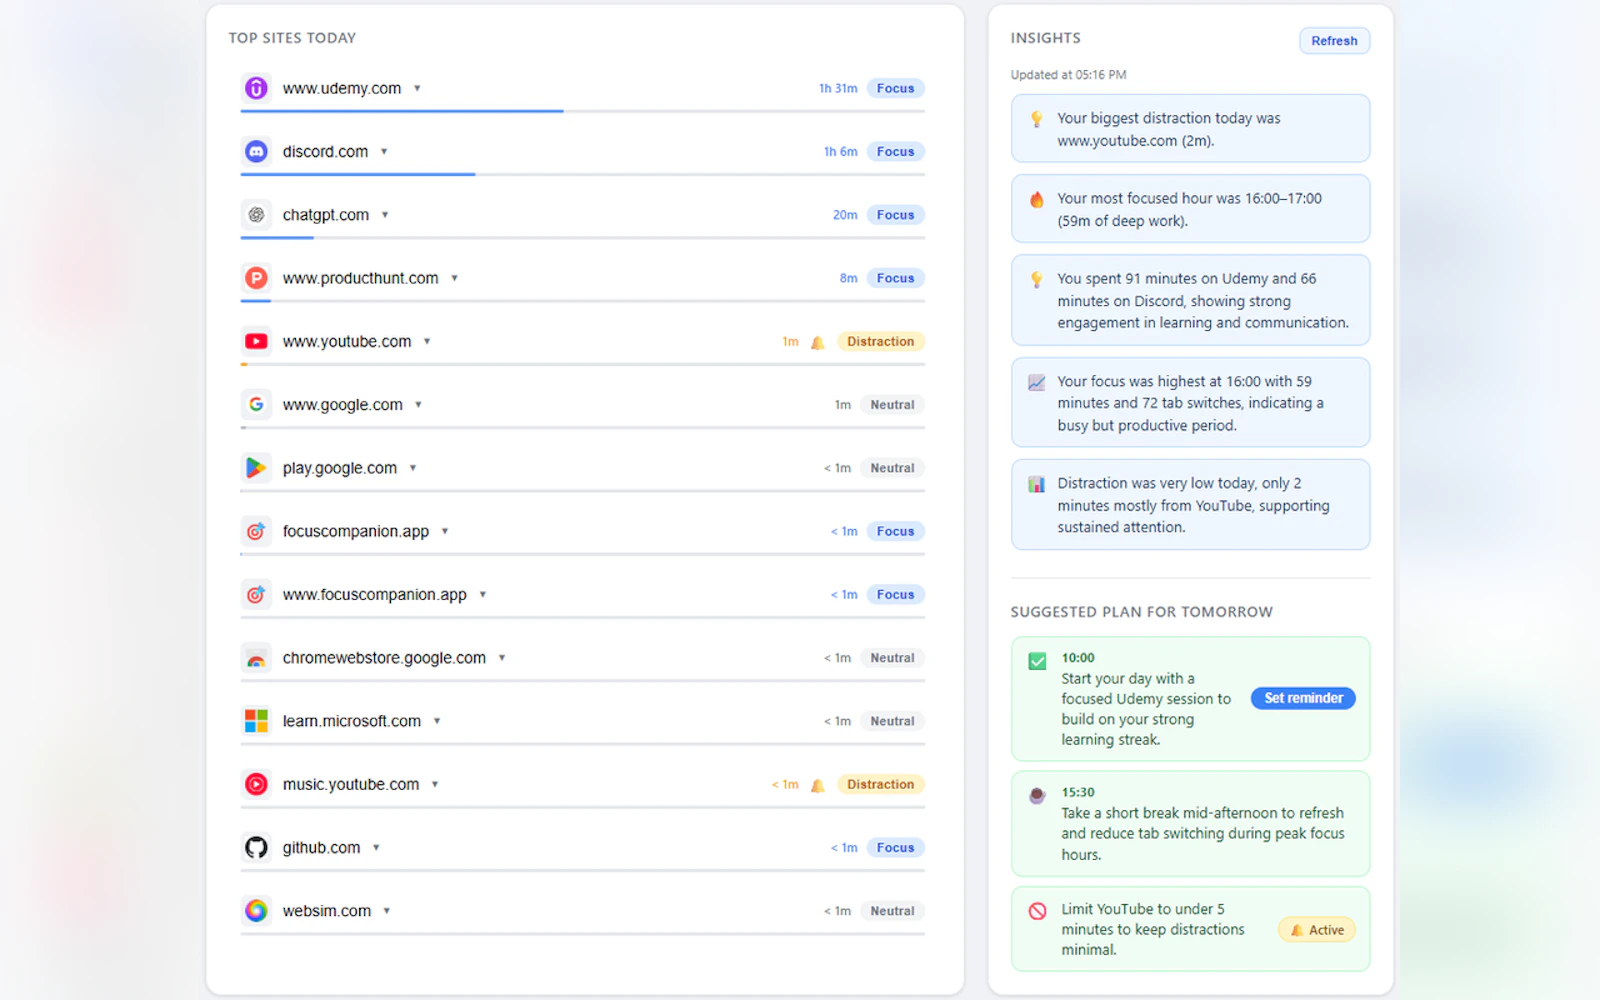
Task: Click the bar chart icon on distraction low insight
Action: tap(1037, 484)
